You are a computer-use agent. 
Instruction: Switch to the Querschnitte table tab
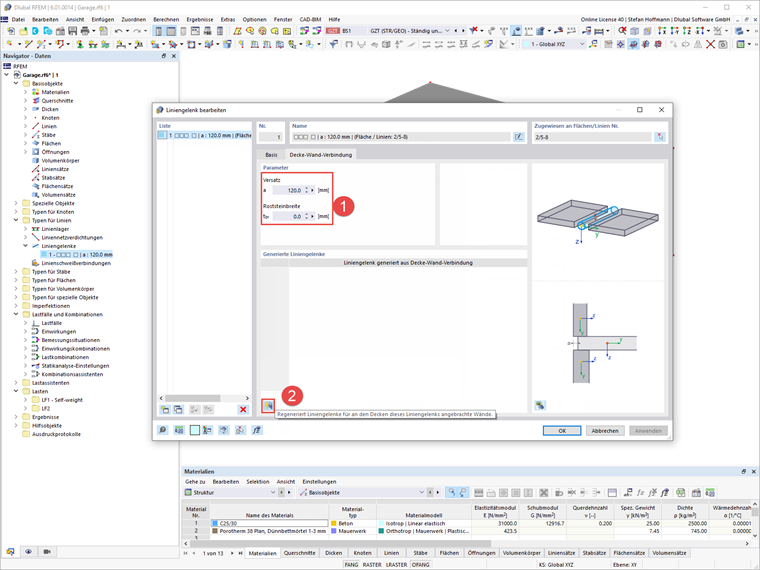coord(300,553)
